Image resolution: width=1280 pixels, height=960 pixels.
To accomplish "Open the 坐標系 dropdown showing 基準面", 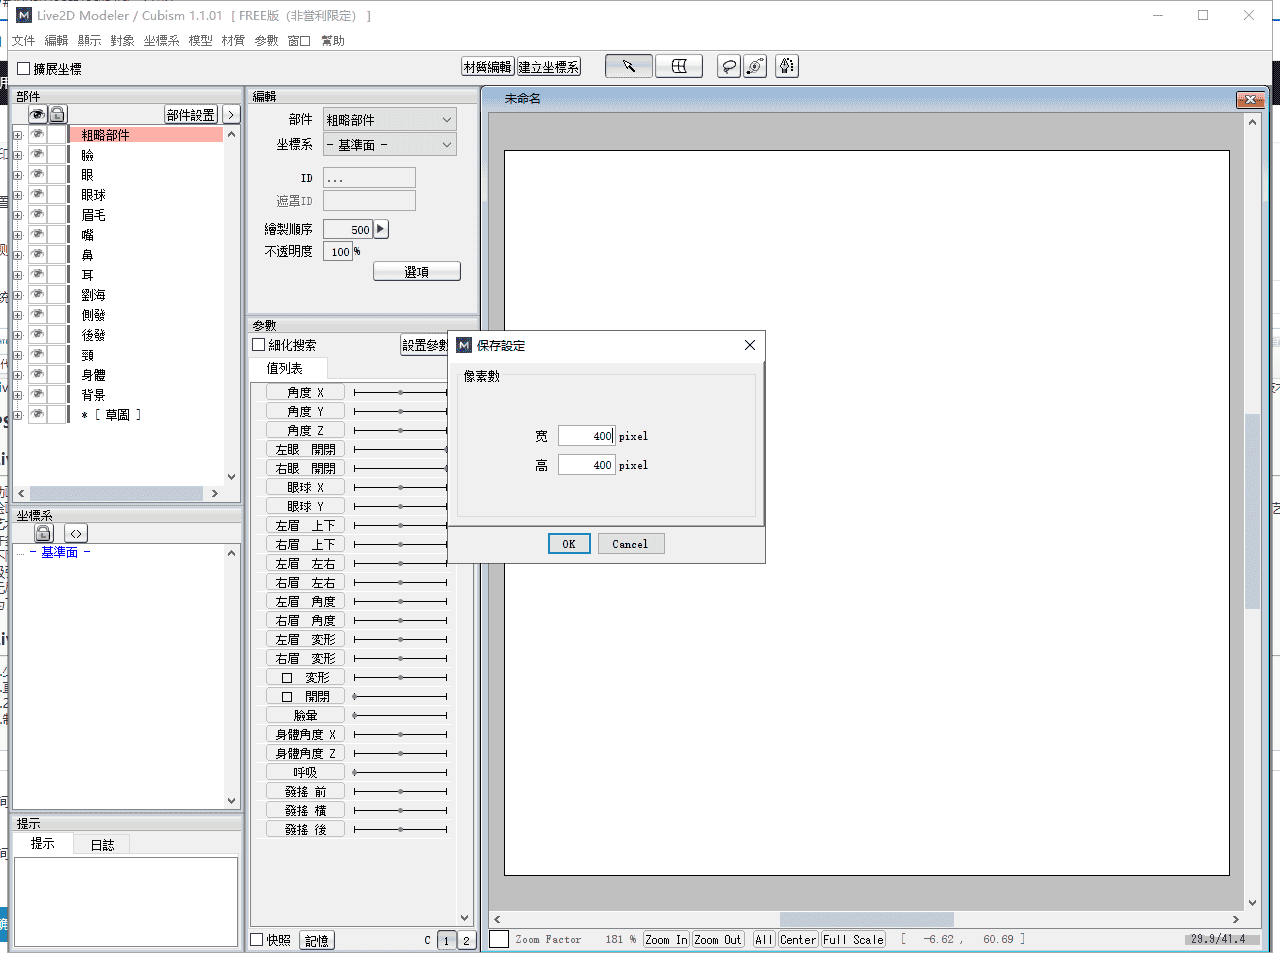I will coord(390,145).
